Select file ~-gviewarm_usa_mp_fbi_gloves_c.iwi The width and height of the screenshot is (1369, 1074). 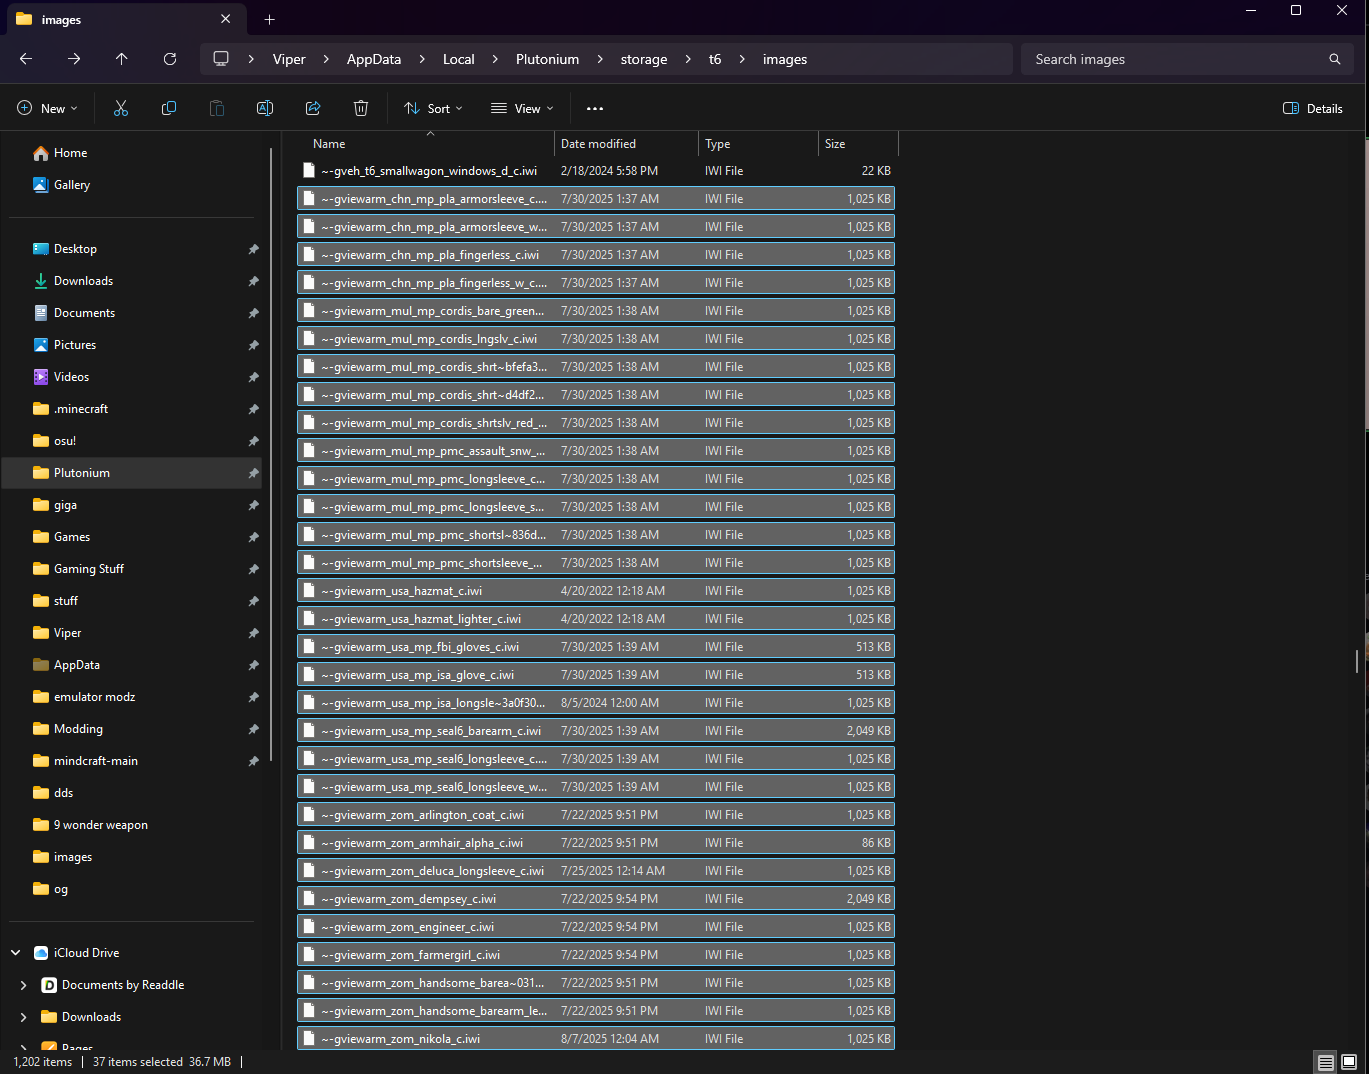(596, 647)
